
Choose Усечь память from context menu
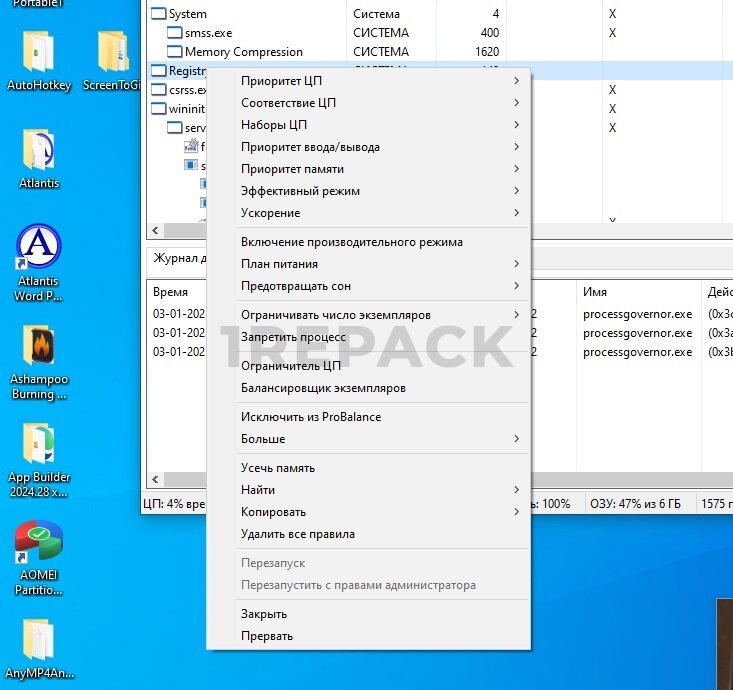pos(277,468)
